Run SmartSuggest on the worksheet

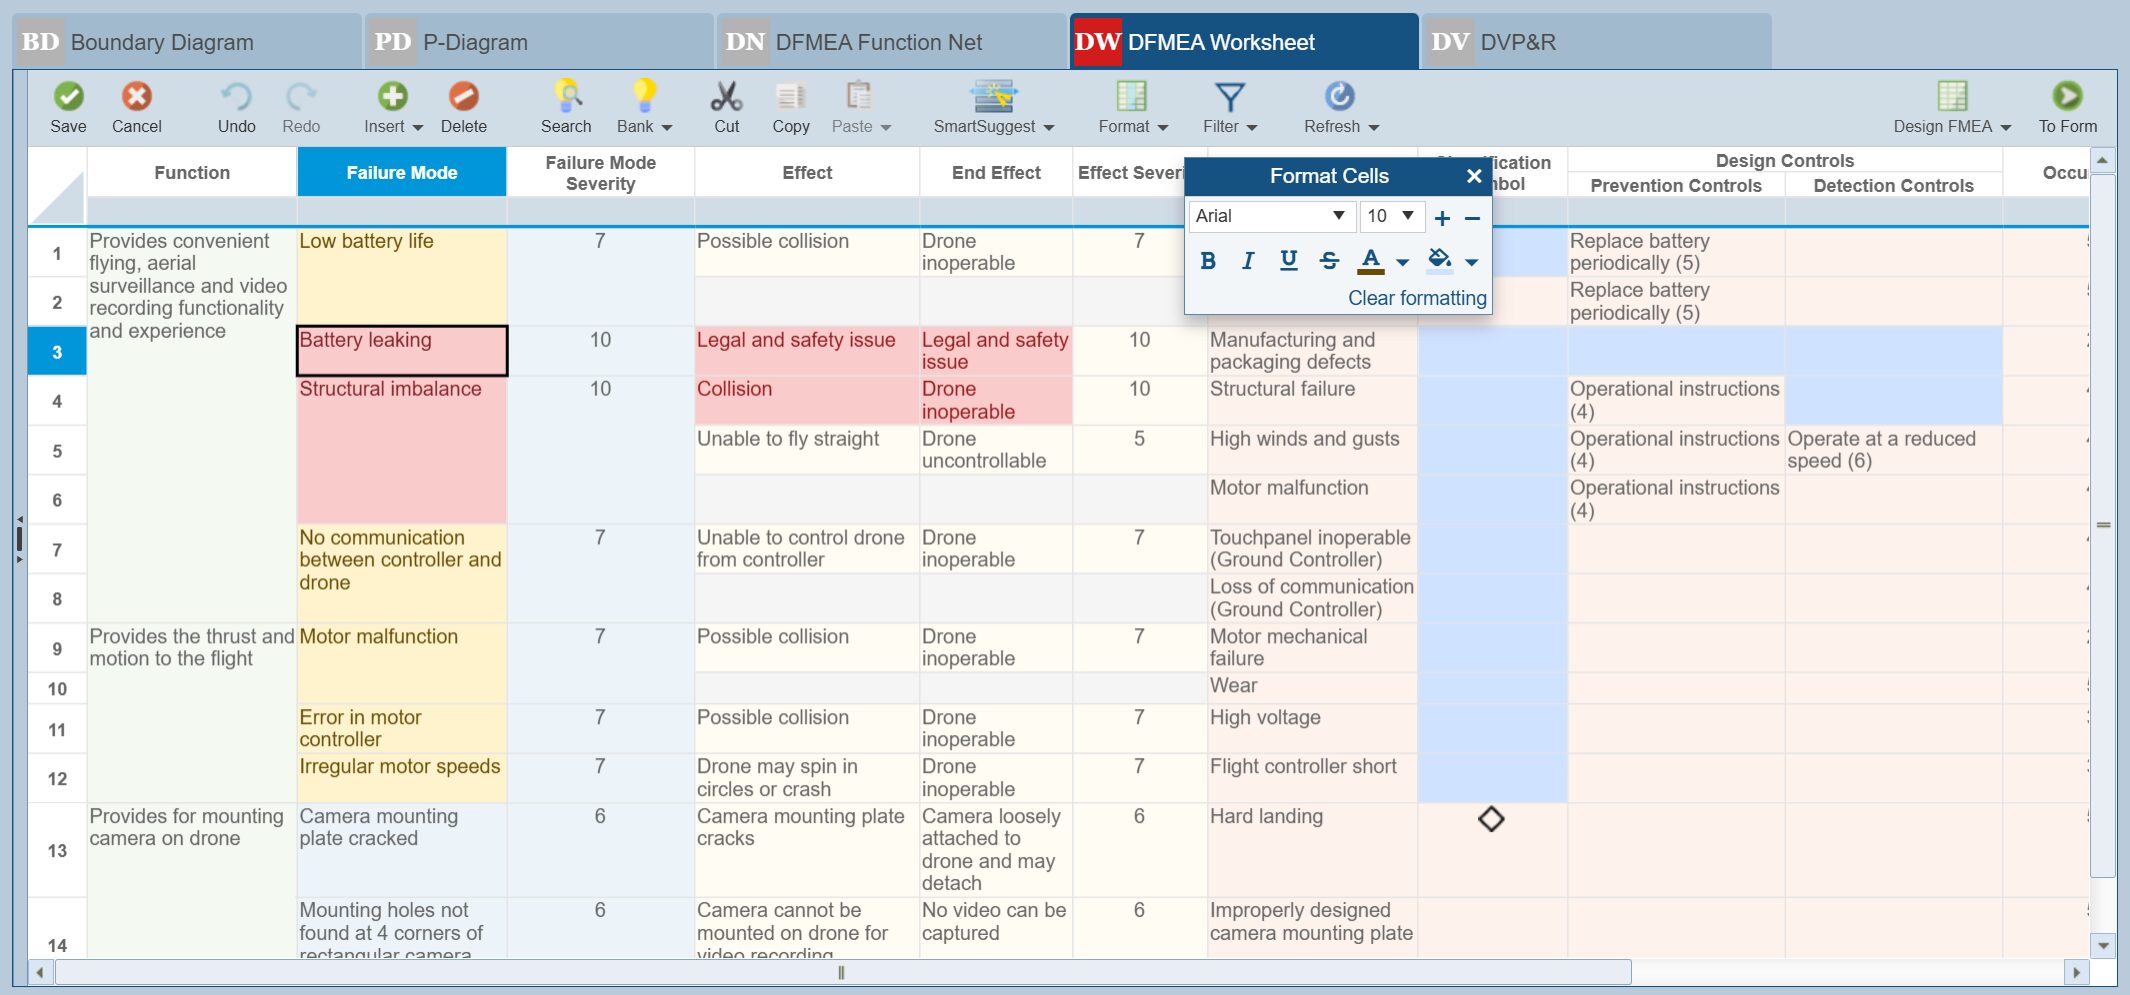(993, 106)
